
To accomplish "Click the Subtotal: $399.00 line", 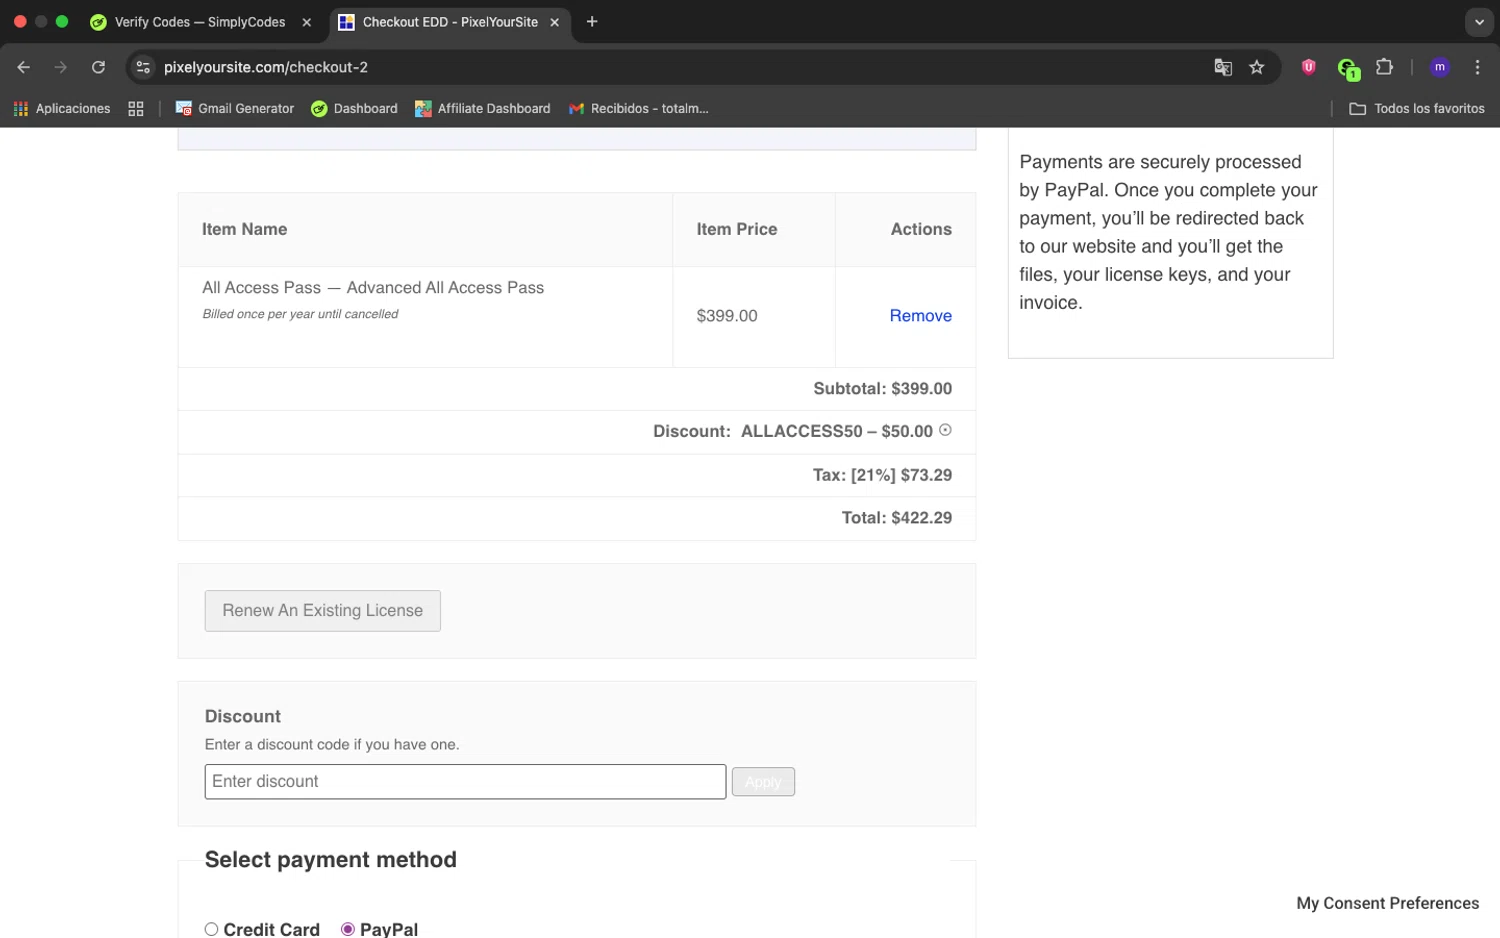I will 882,388.
